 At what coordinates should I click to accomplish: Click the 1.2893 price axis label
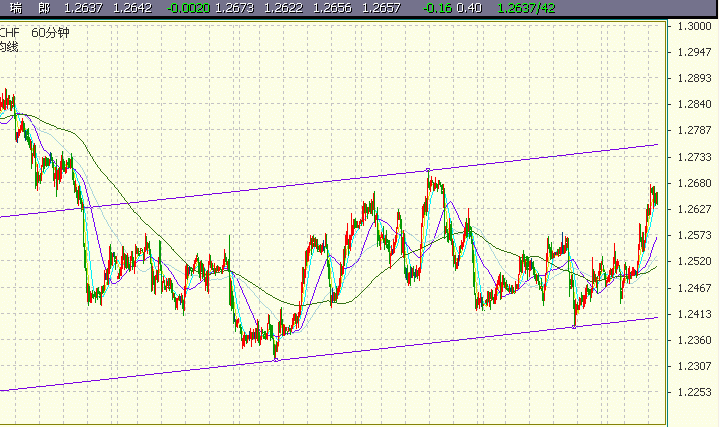[x=695, y=78]
